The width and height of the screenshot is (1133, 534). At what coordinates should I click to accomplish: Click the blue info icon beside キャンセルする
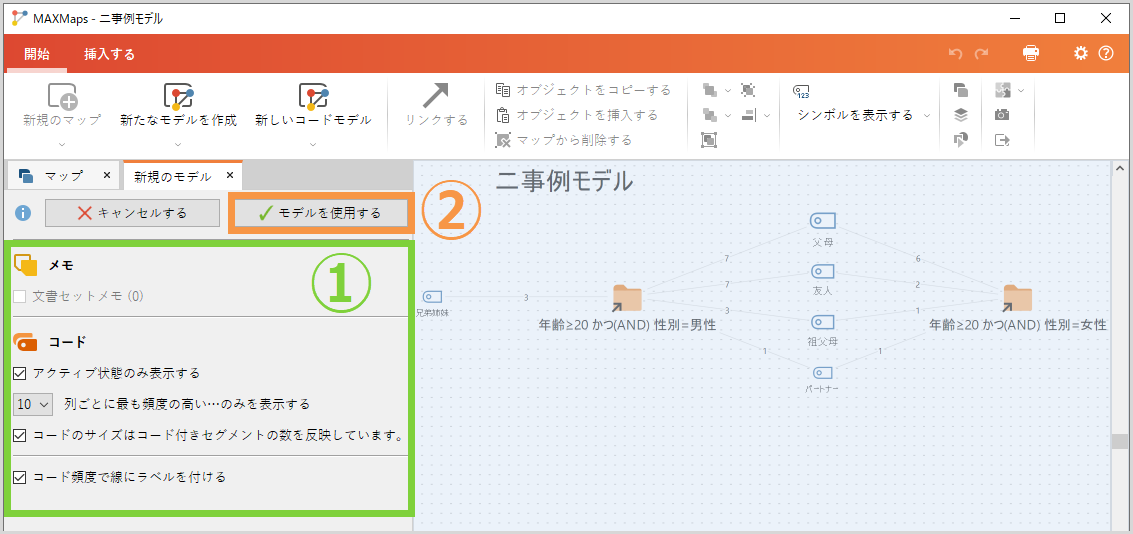pyautogui.click(x=23, y=213)
